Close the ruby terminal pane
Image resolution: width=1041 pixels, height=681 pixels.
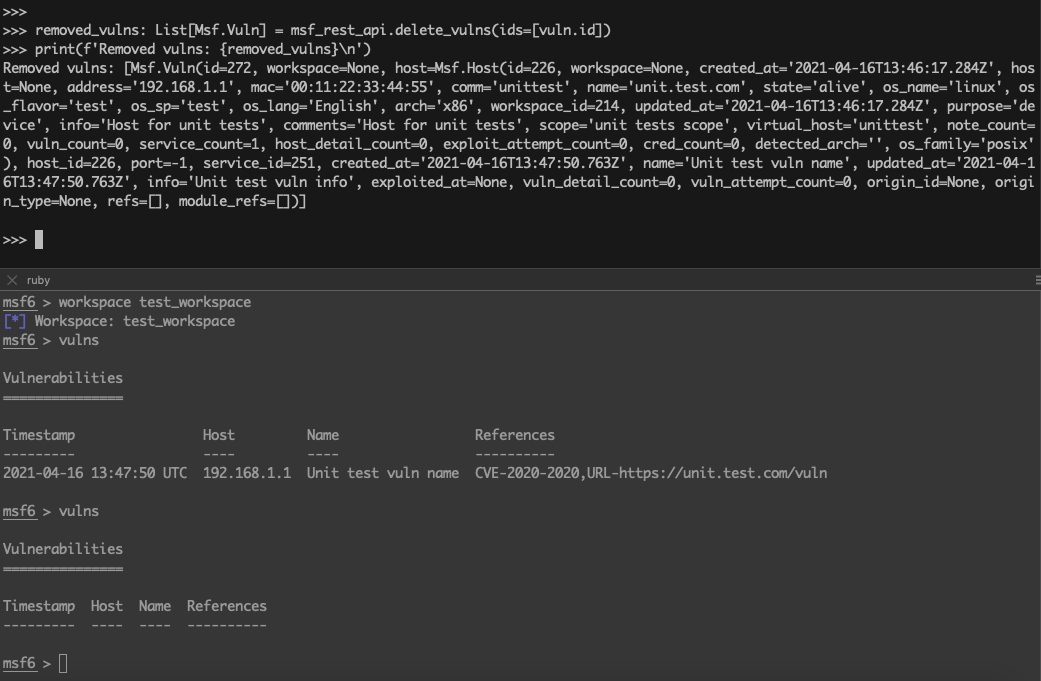click(x=12, y=280)
